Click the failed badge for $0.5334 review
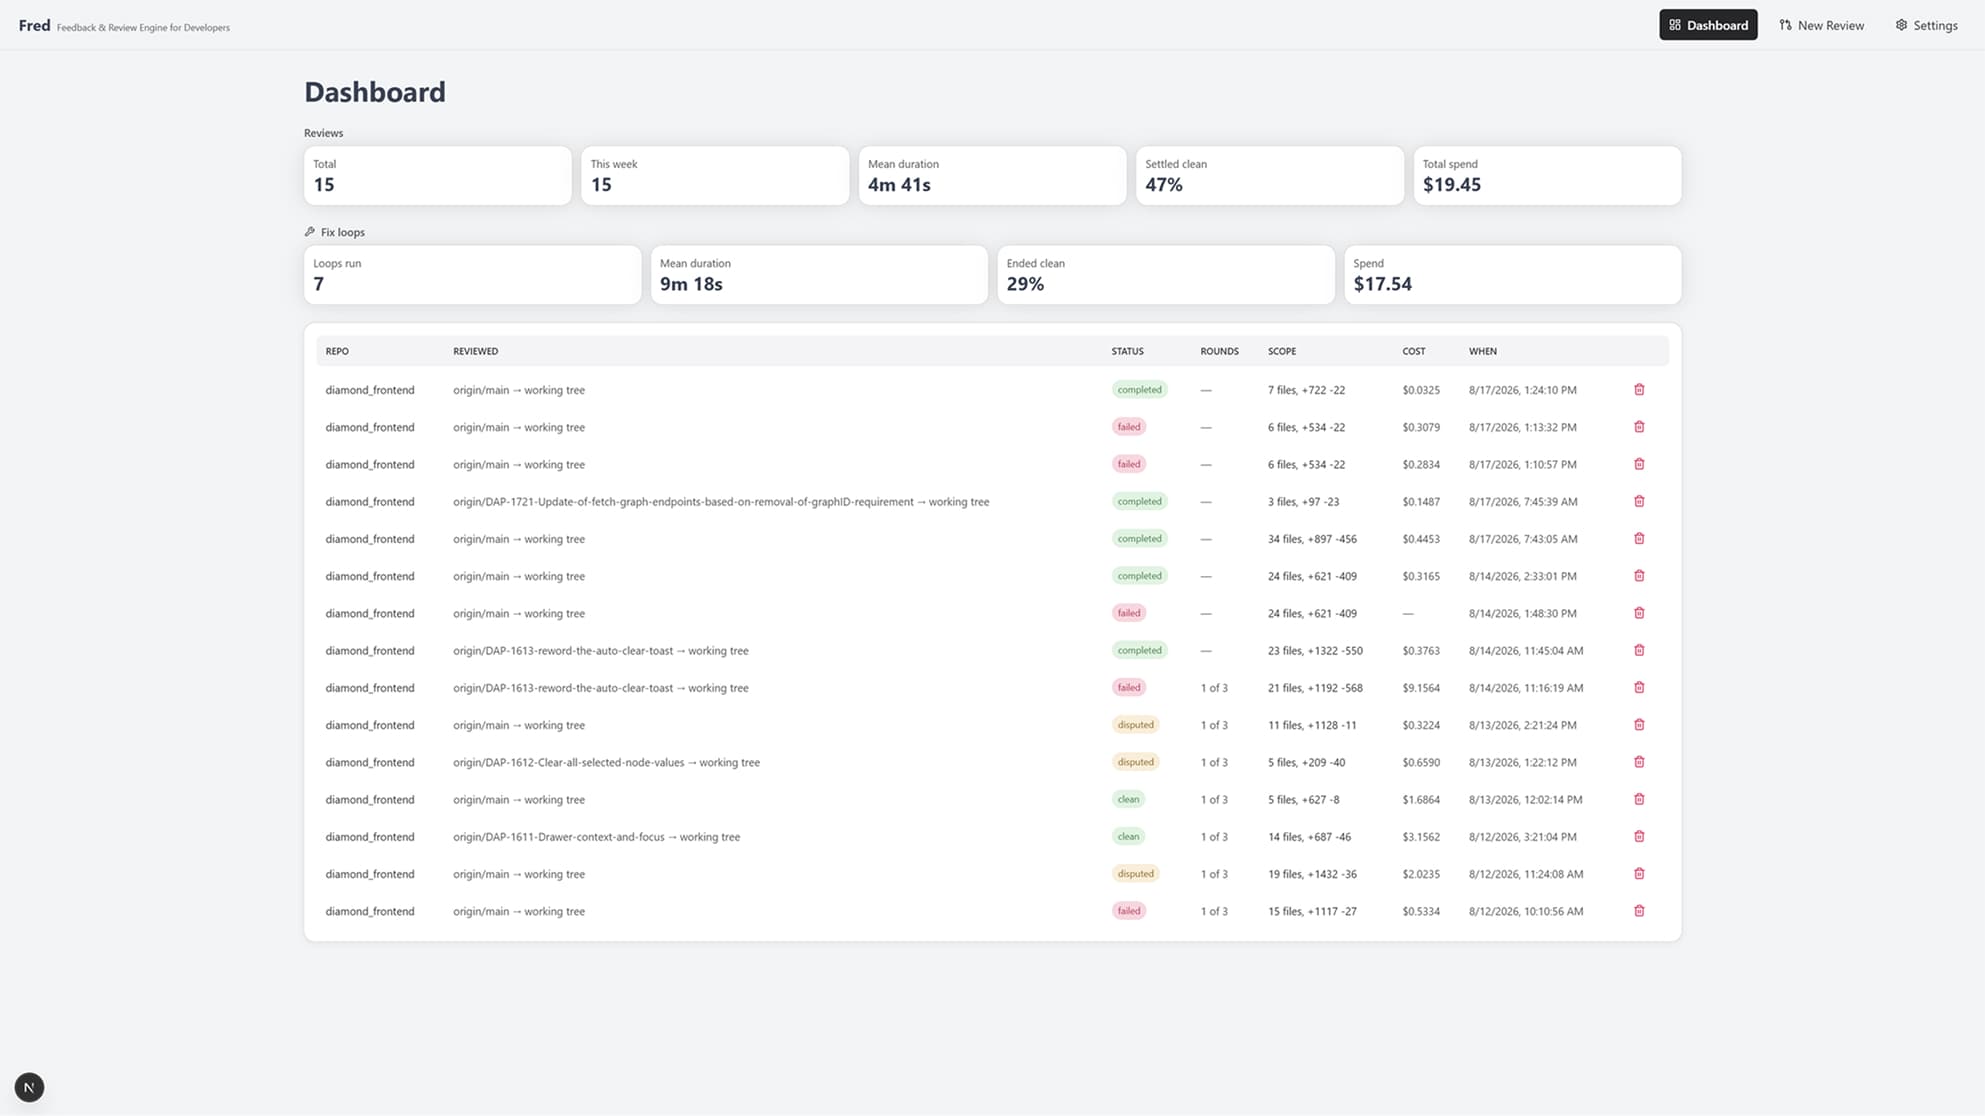 1129,911
